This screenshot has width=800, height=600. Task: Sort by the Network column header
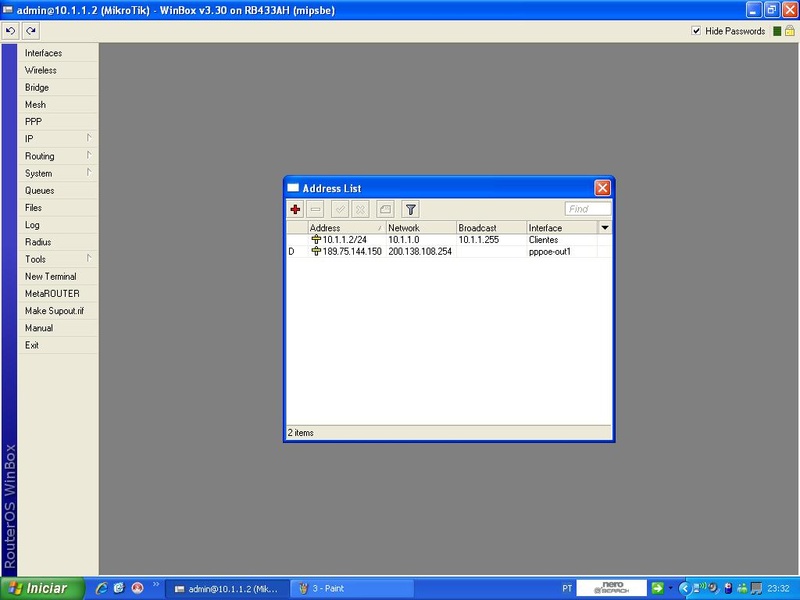tap(421, 228)
